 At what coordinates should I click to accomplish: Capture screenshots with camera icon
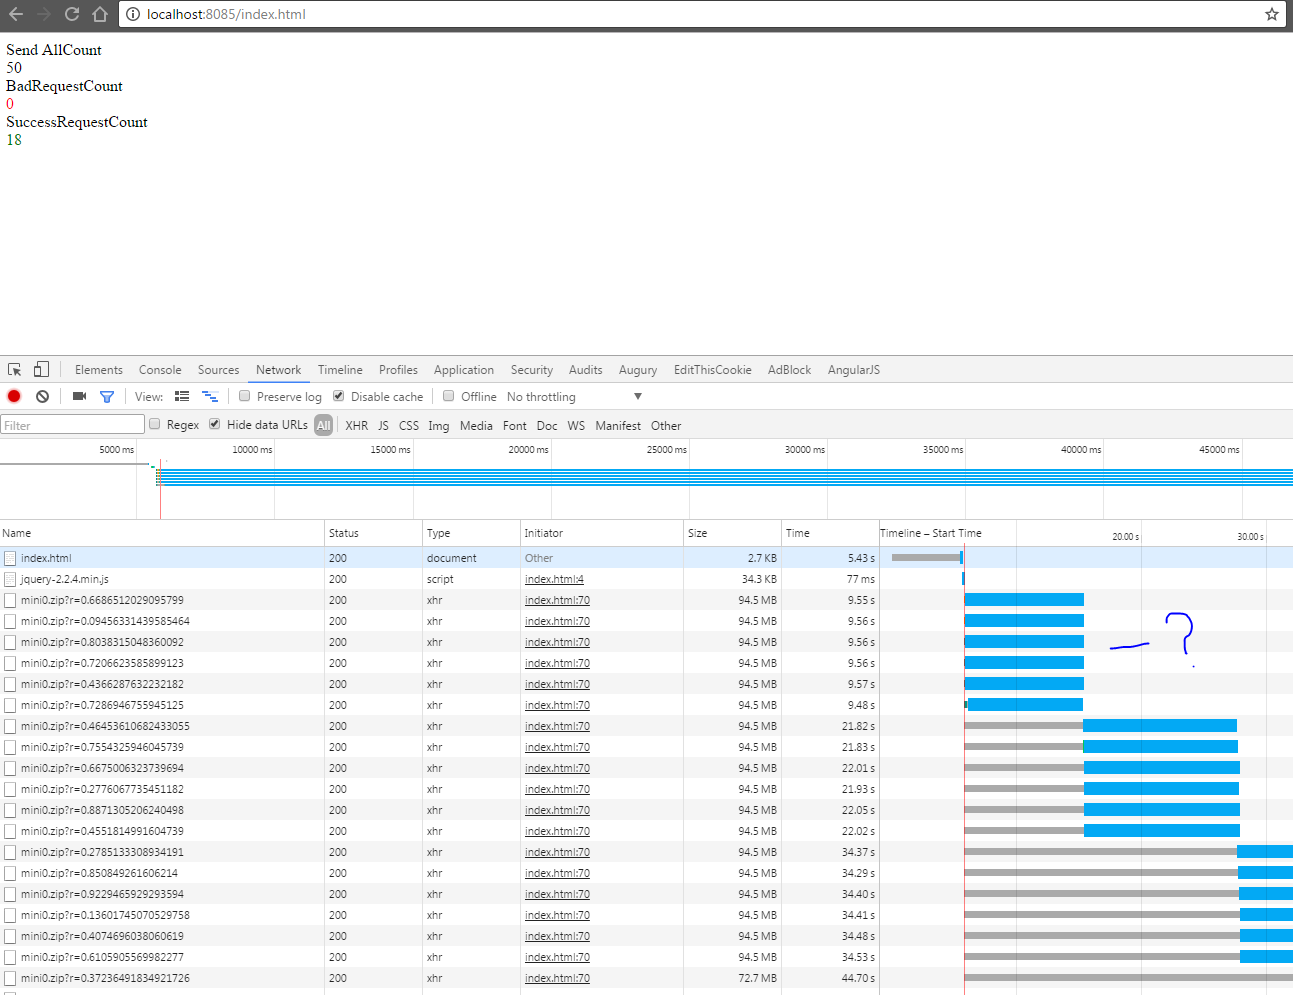[80, 396]
